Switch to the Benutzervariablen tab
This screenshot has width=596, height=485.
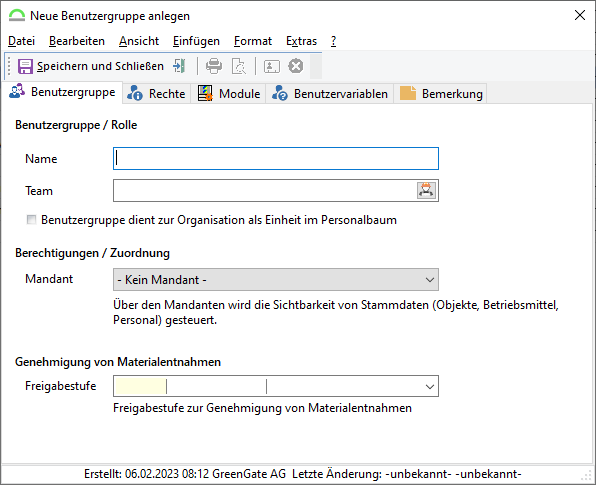click(330, 94)
